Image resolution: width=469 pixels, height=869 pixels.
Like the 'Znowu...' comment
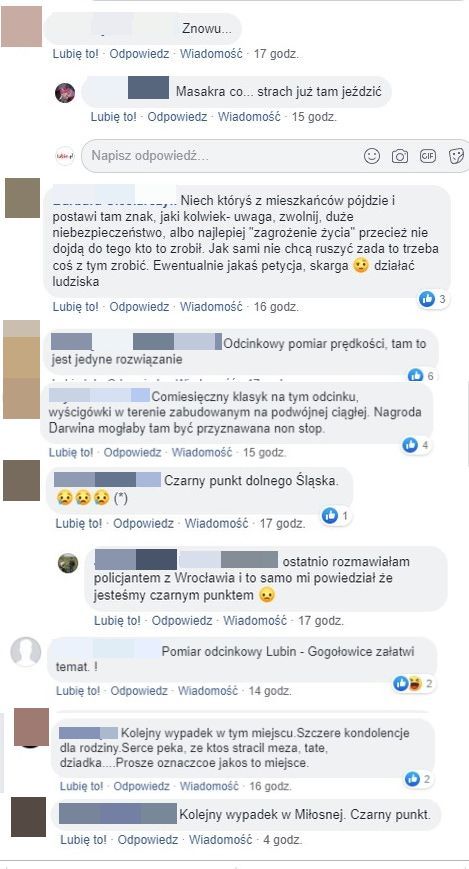tap(75, 54)
